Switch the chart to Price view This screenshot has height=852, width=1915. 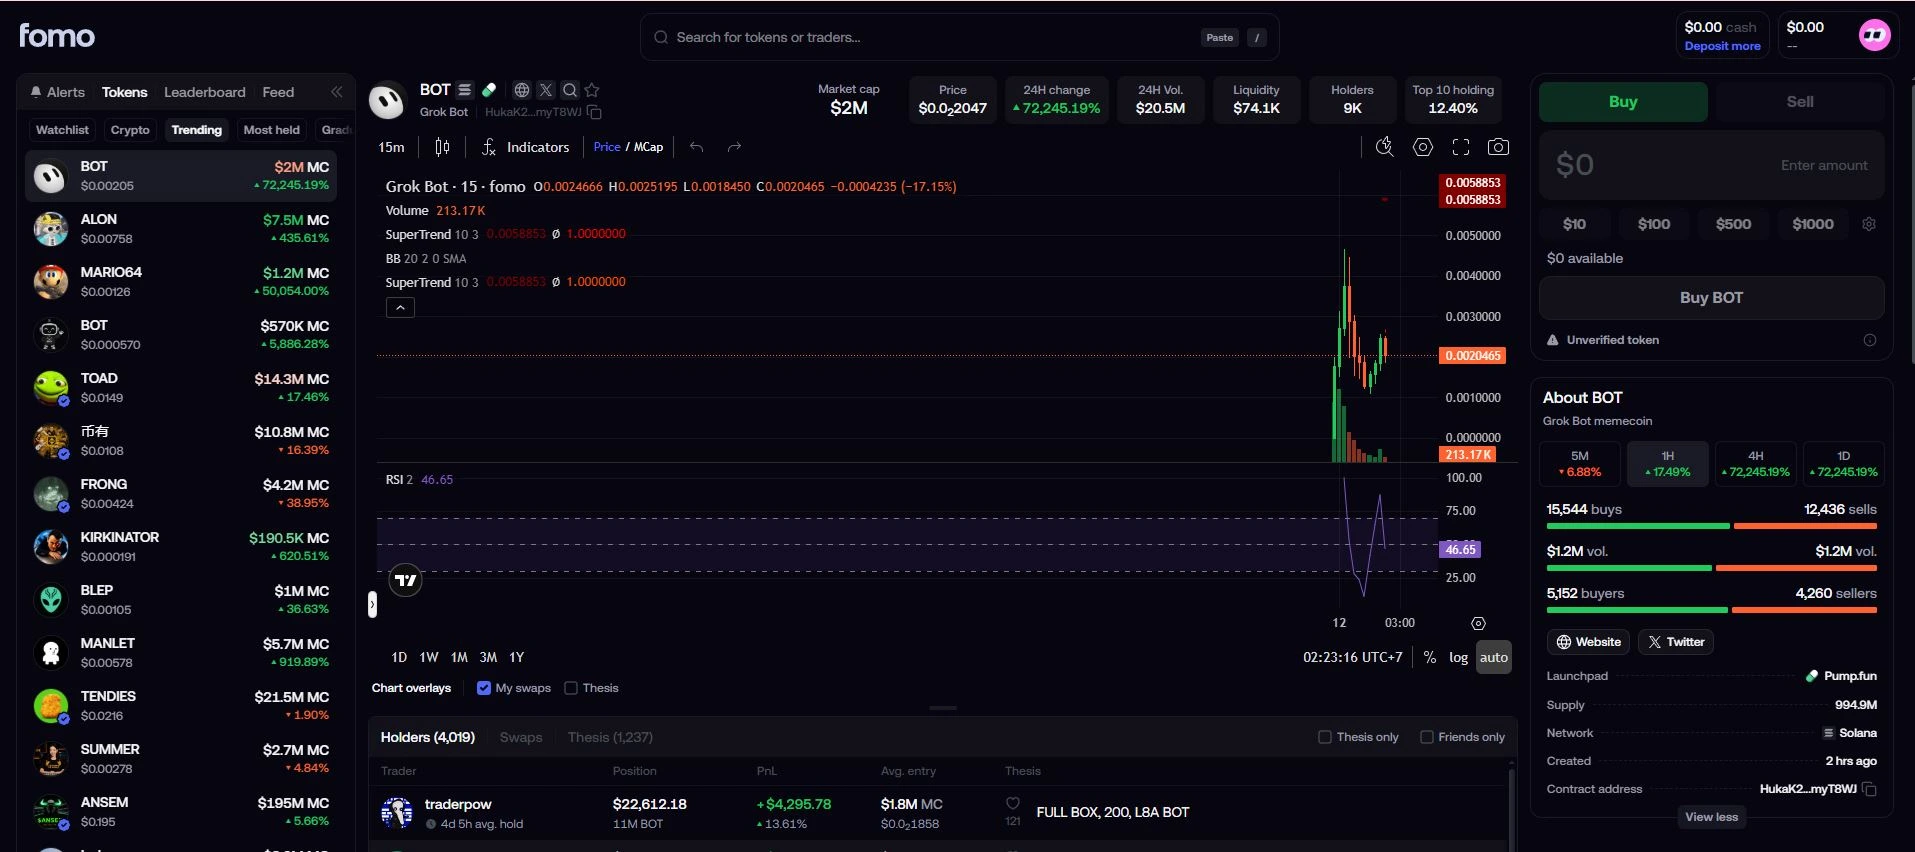(607, 147)
